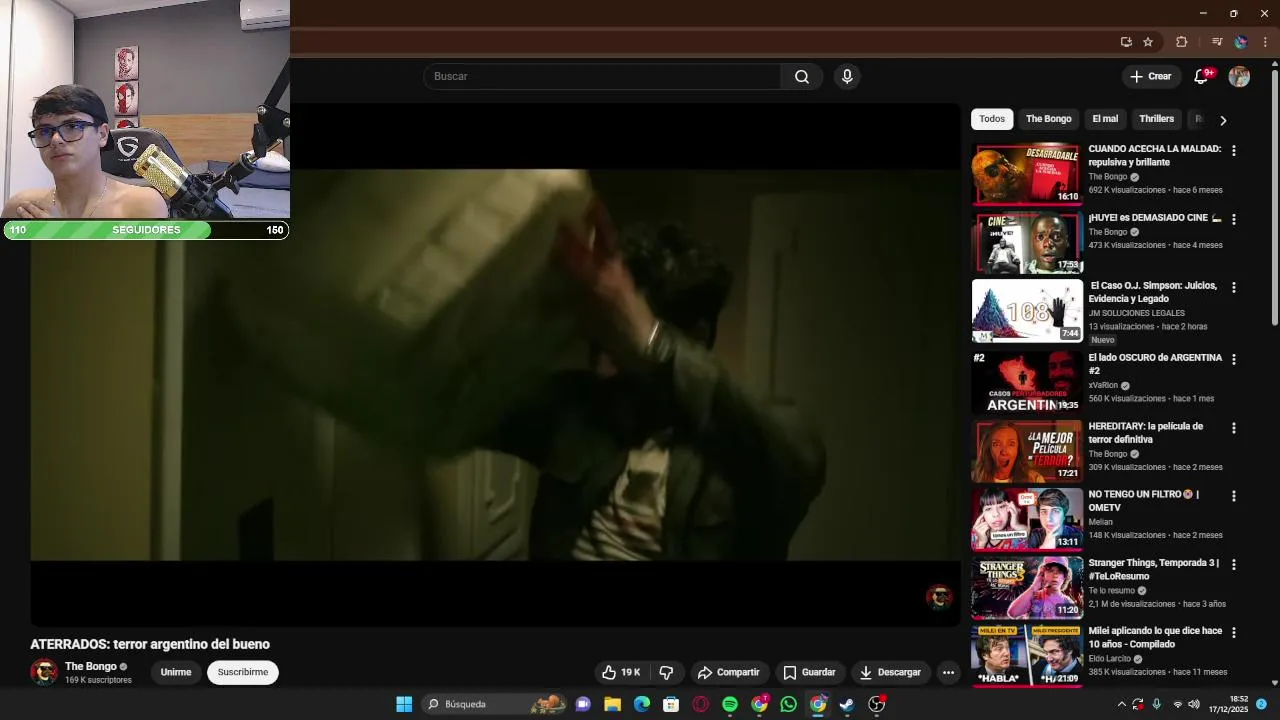This screenshot has height=720, width=1280.
Task: Click the video player to pause
Action: 495,365
